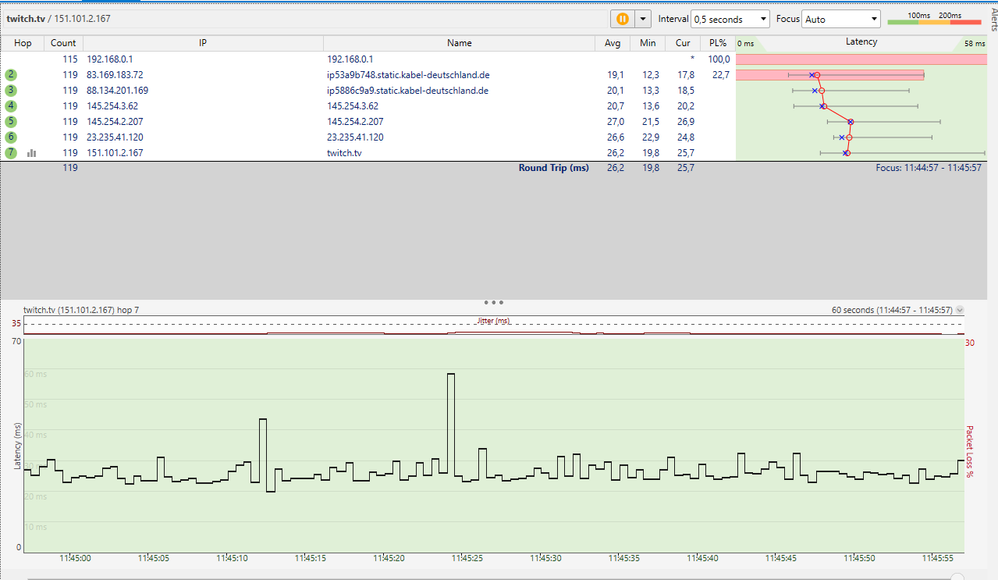Pause the trace with the orange button
The width and height of the screenshot is (998, 580).
[x=622, y=19]
